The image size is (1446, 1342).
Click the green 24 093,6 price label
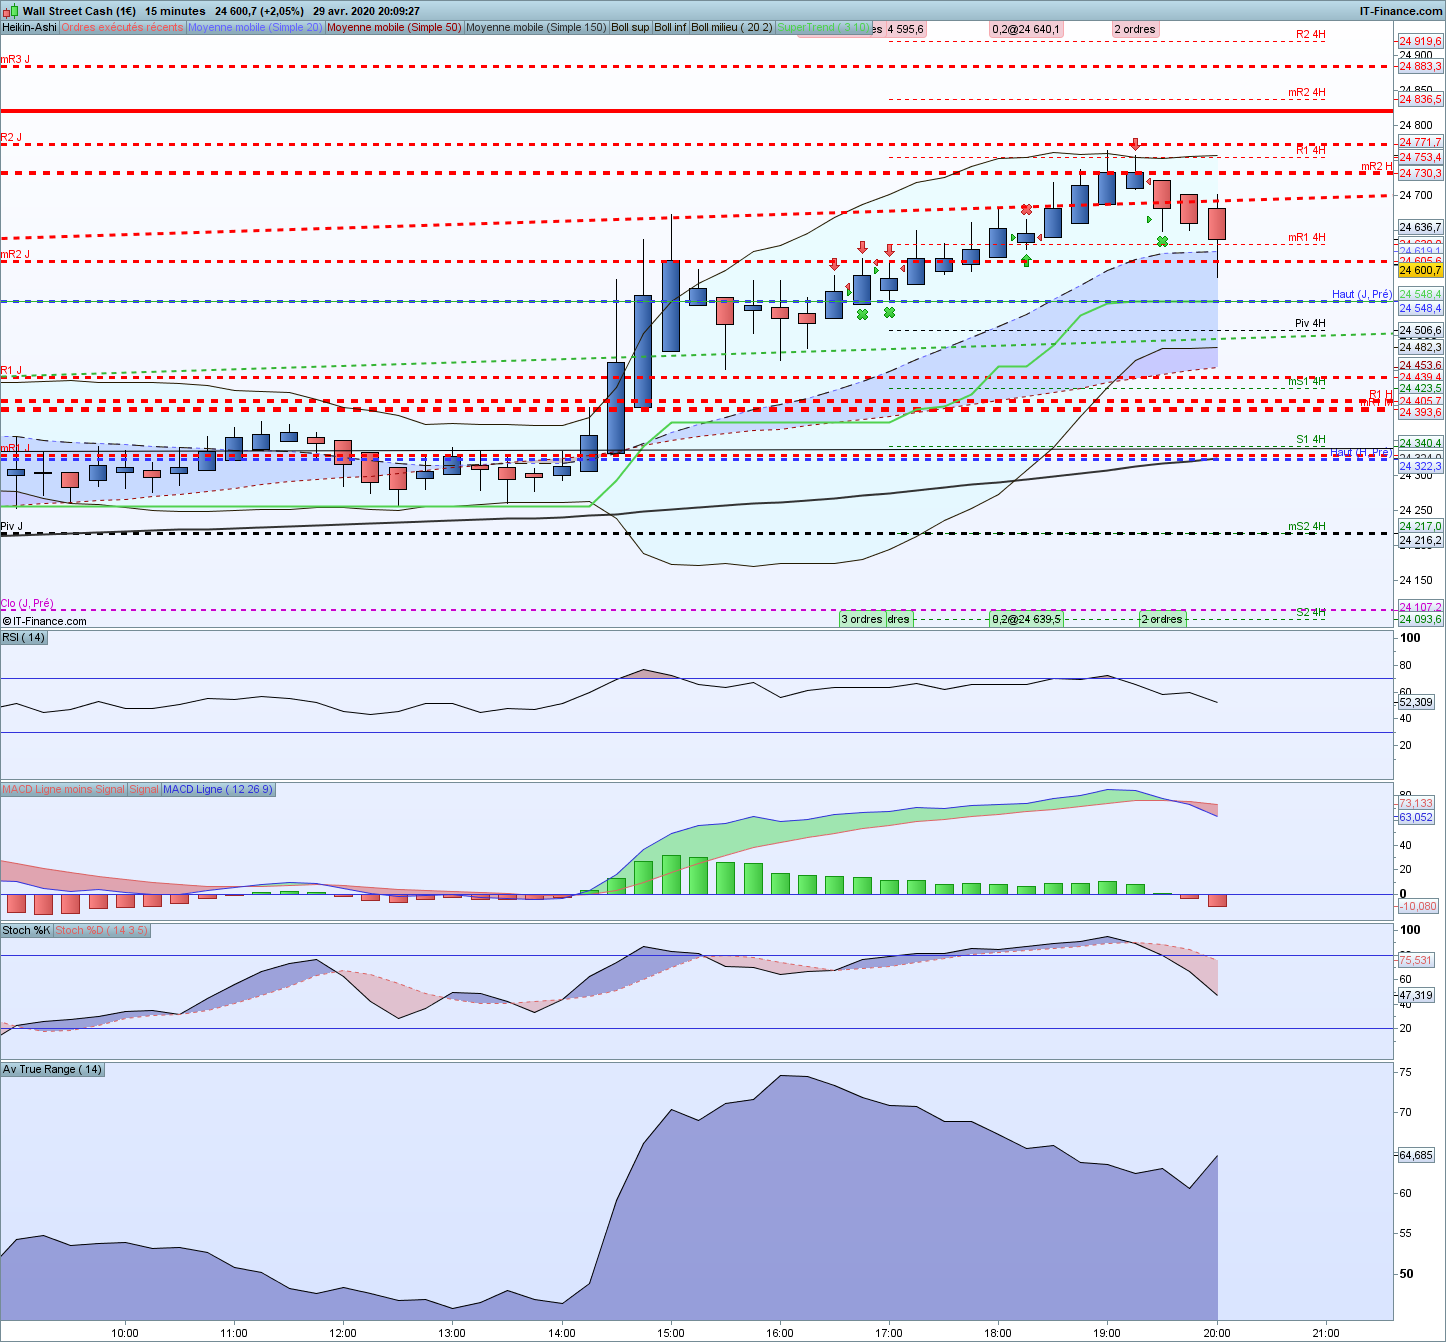[1420, 619]
